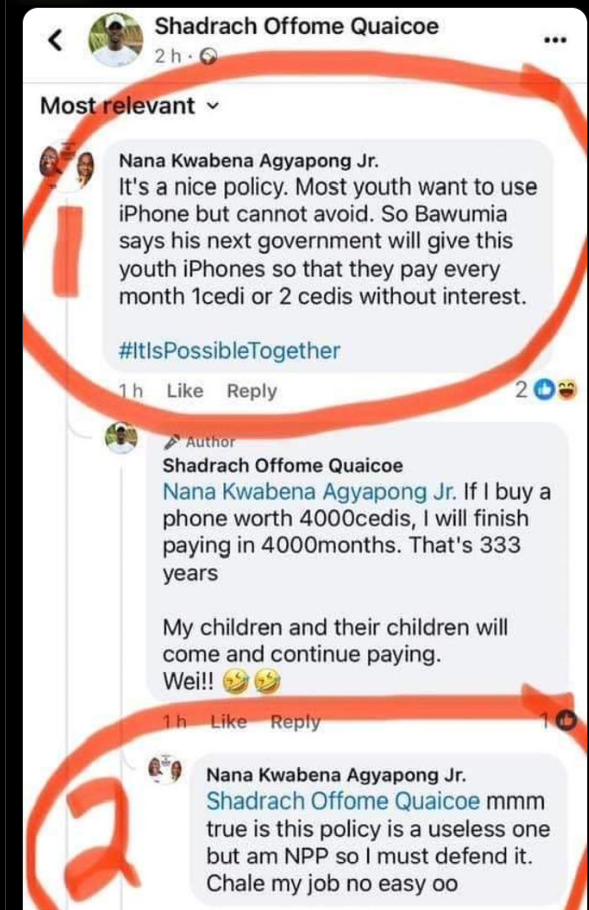
Task: Open Shadrach Offome Quaicoe name in post header
Action: tap(297, 26)
